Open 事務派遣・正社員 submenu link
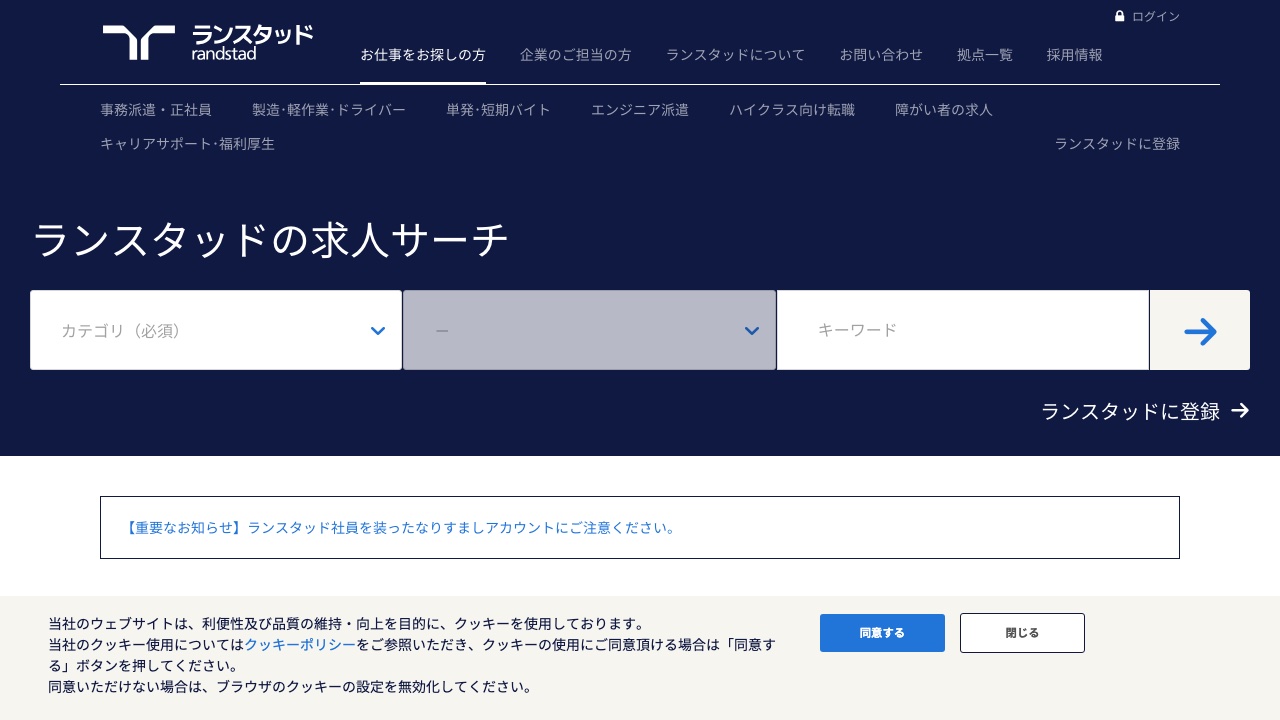The height and width of the screenshot is (720, 1280). click(x=156, y=110)
